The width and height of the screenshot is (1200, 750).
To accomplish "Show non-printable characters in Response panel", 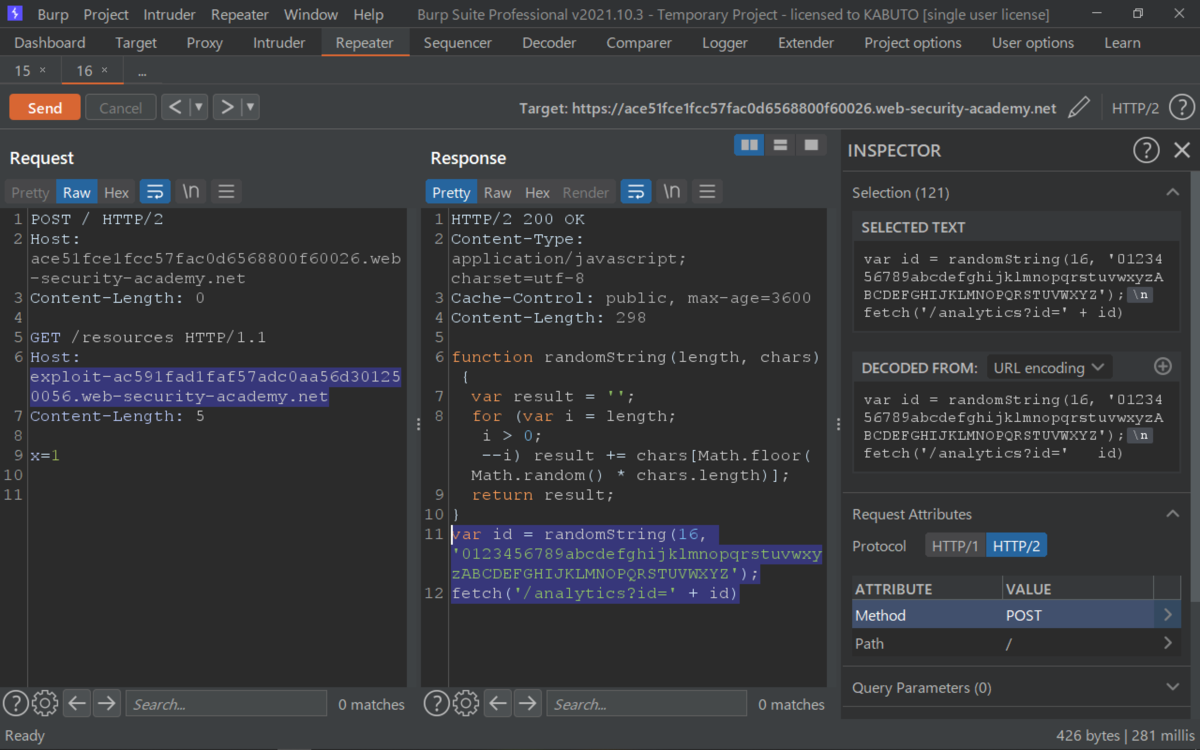I will [672, 192].
